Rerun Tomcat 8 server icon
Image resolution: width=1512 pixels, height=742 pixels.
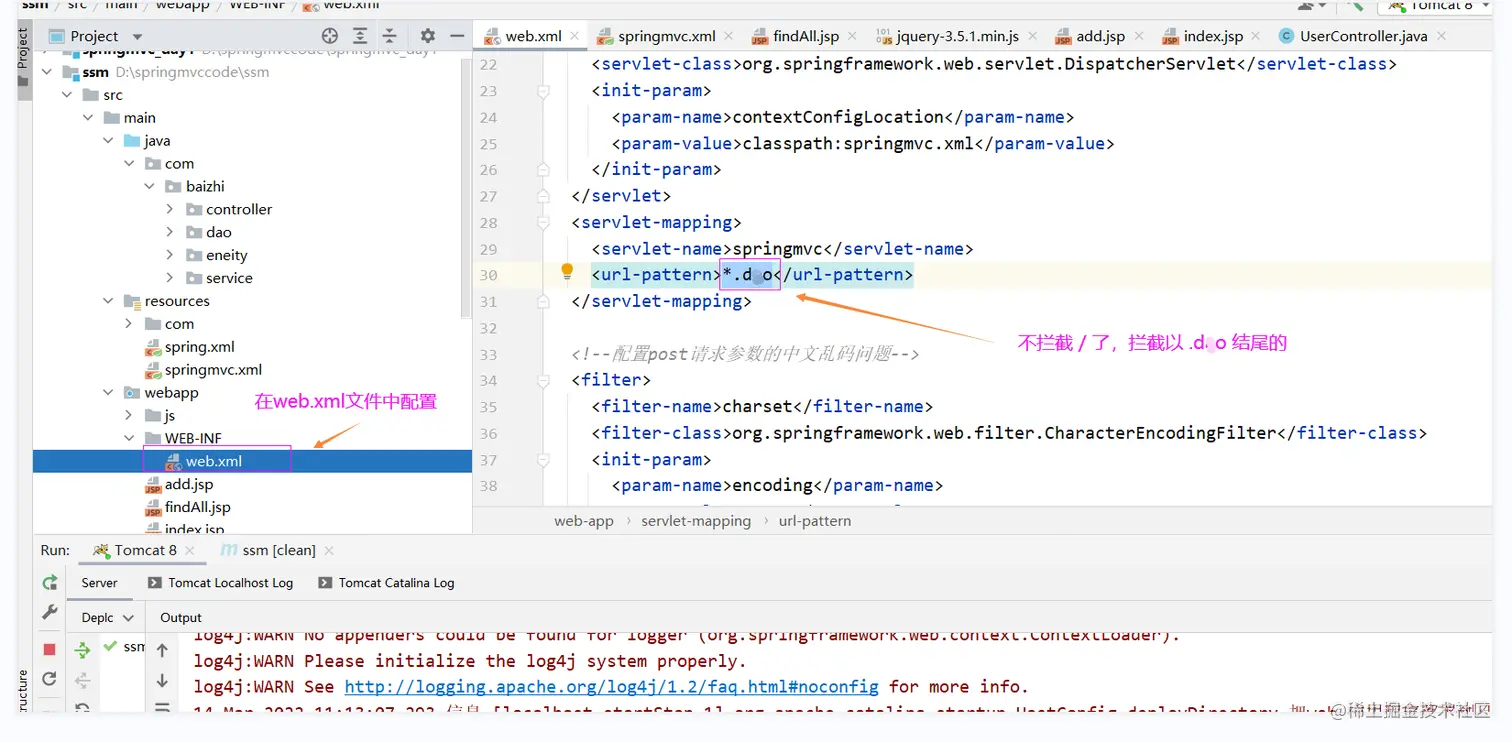pyautogui.click(x=50, y=582)
